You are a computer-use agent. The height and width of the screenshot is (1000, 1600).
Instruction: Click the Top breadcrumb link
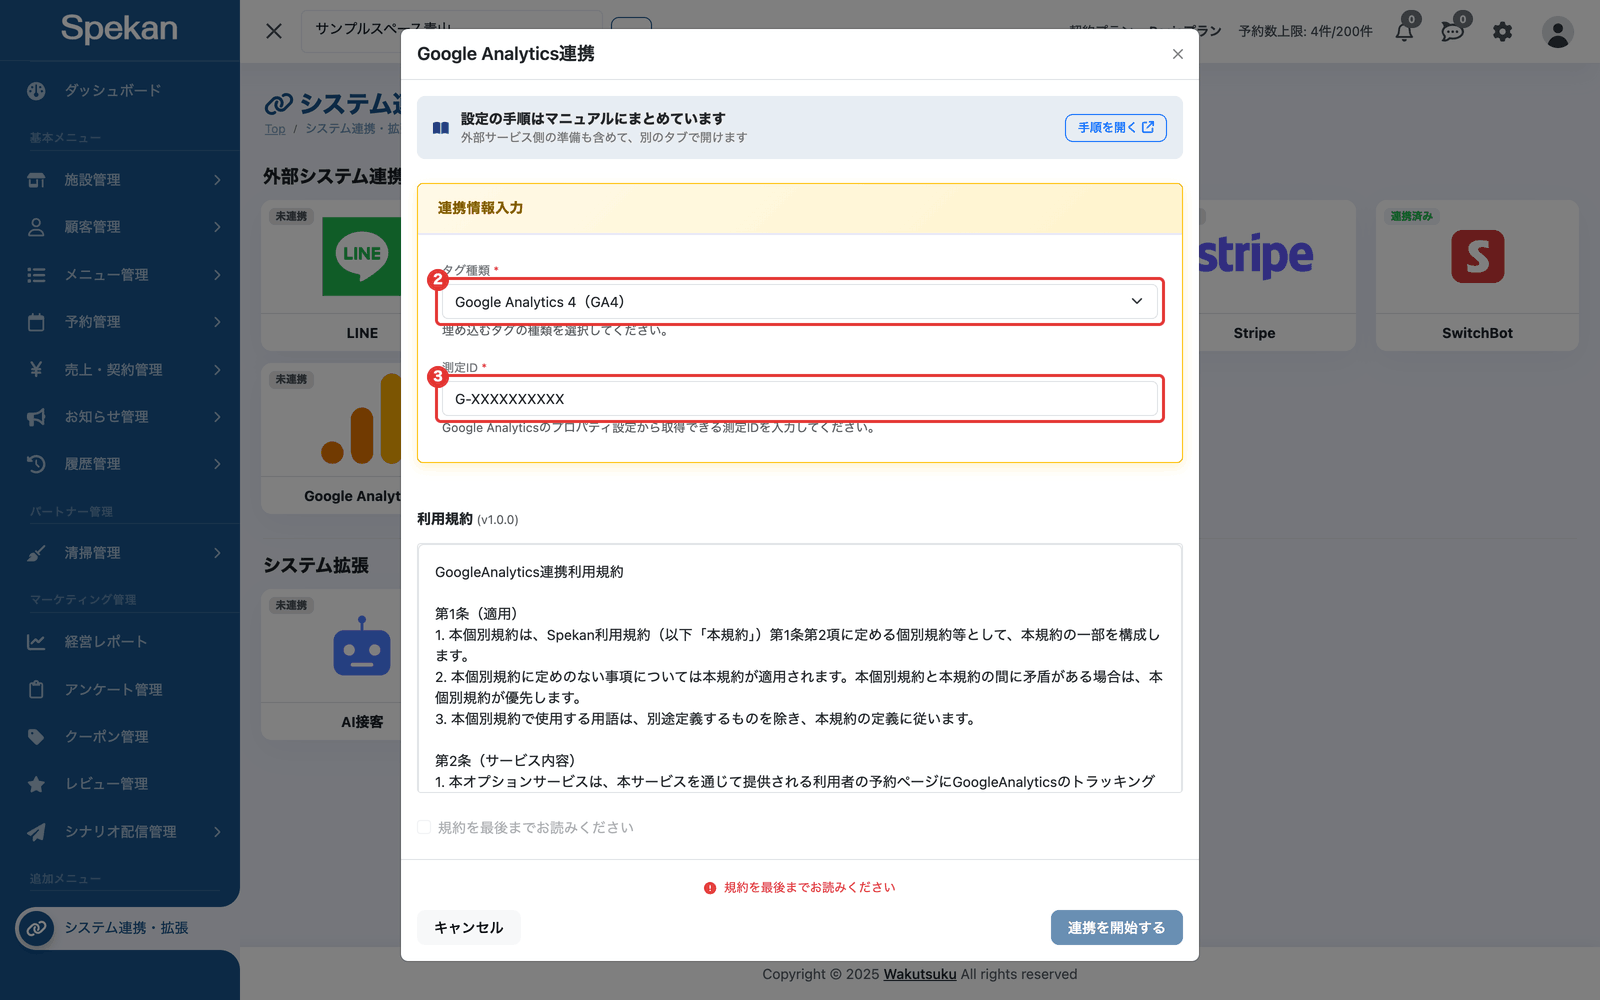[275, 129]
